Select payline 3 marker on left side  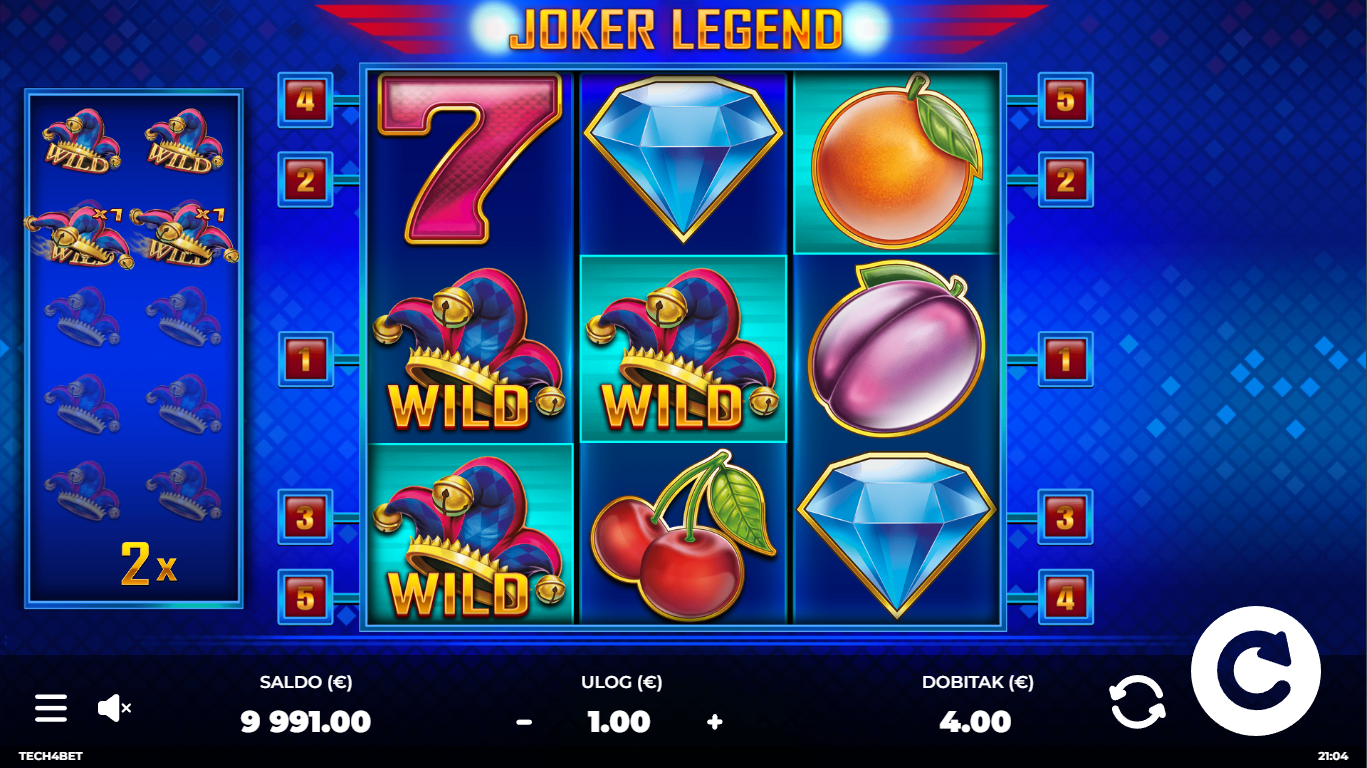click(306, 517)
